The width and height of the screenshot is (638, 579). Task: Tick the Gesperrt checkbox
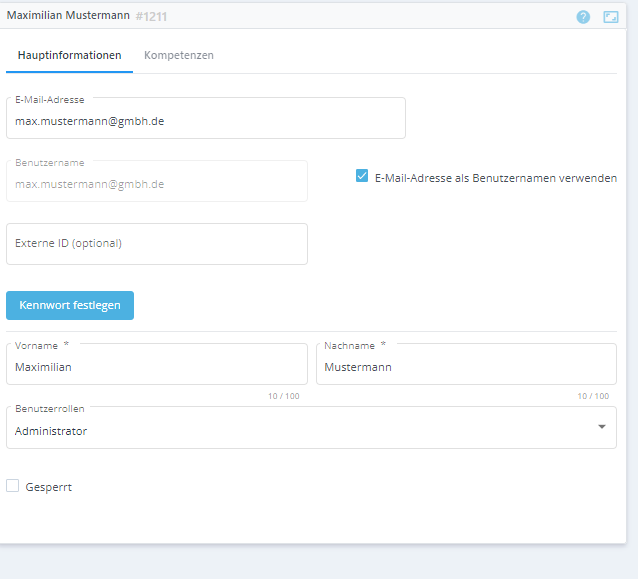pyautogui.click(x=13, y=486)
